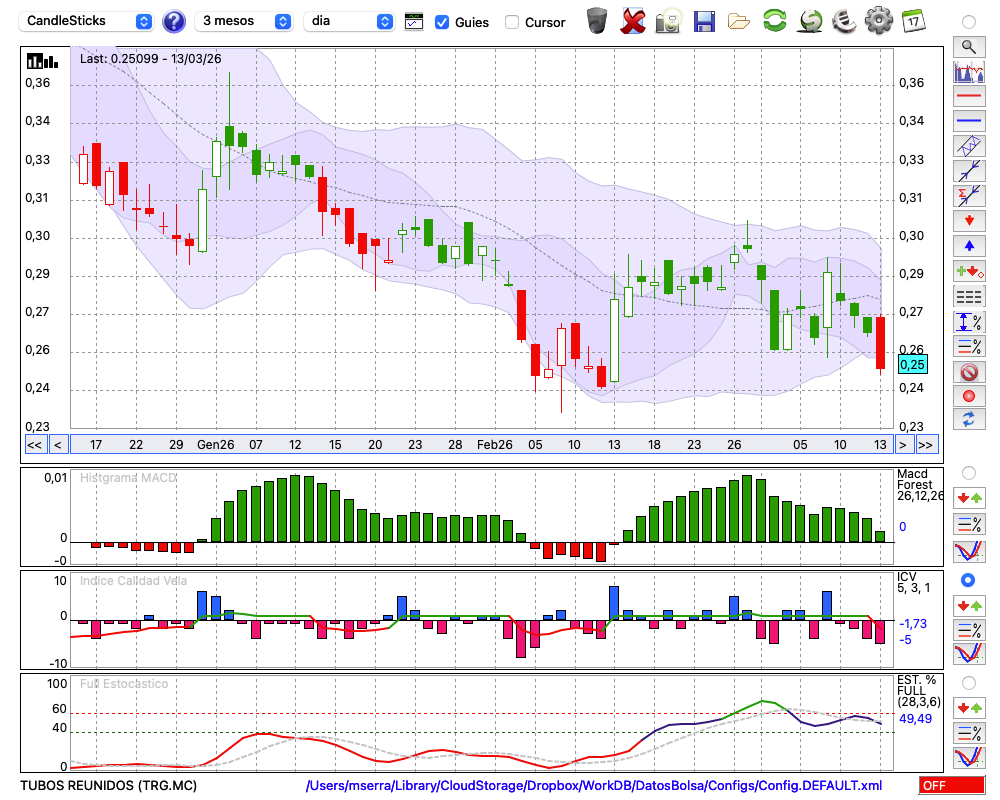Screen dimensions: 1000x800
Task: Select the blue horizontal line tool
Action: click(x=969, y=121)
